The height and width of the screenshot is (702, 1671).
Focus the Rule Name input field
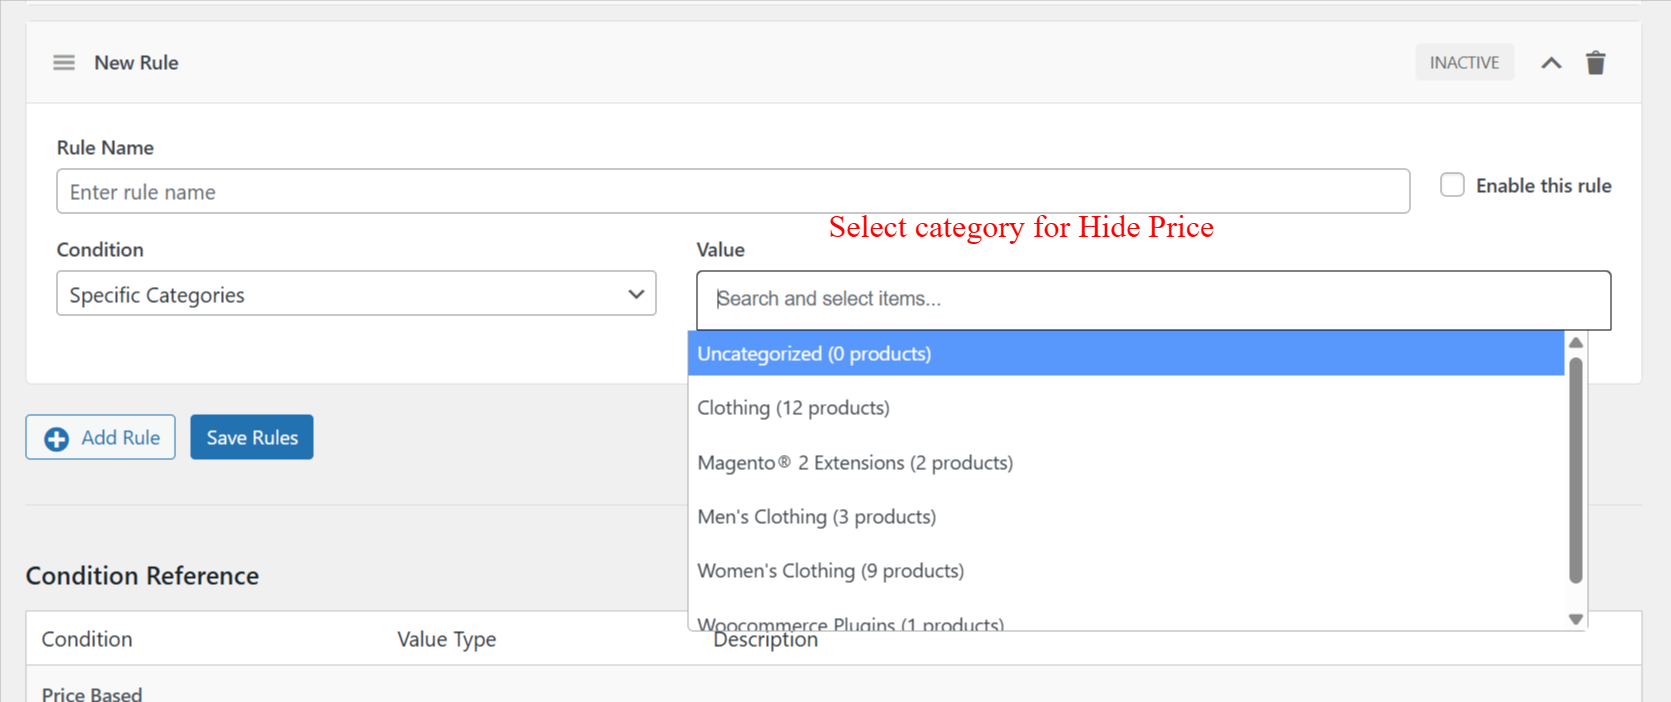(x=733, y=191)
